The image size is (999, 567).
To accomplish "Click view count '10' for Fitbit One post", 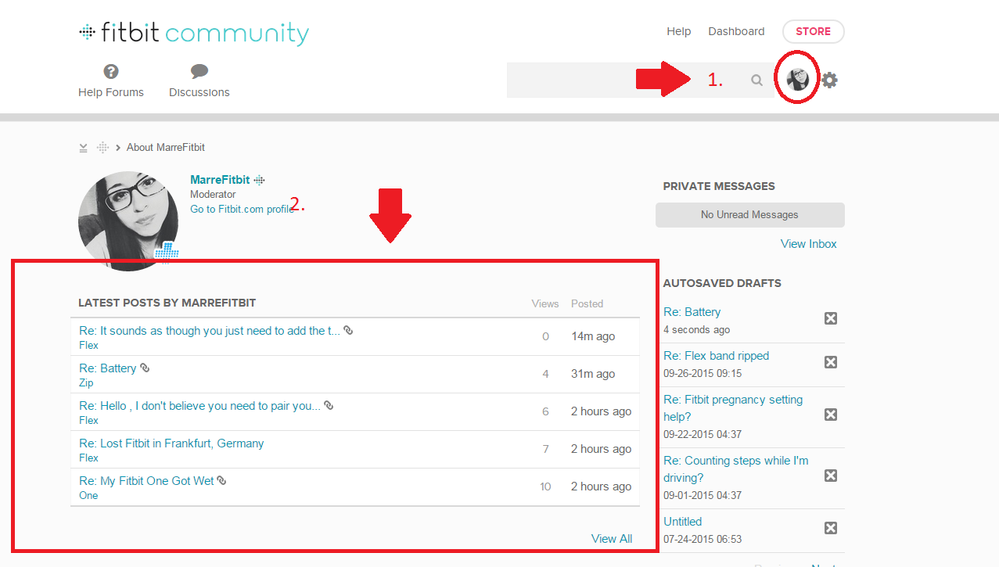I will click(x=545, y=487).
